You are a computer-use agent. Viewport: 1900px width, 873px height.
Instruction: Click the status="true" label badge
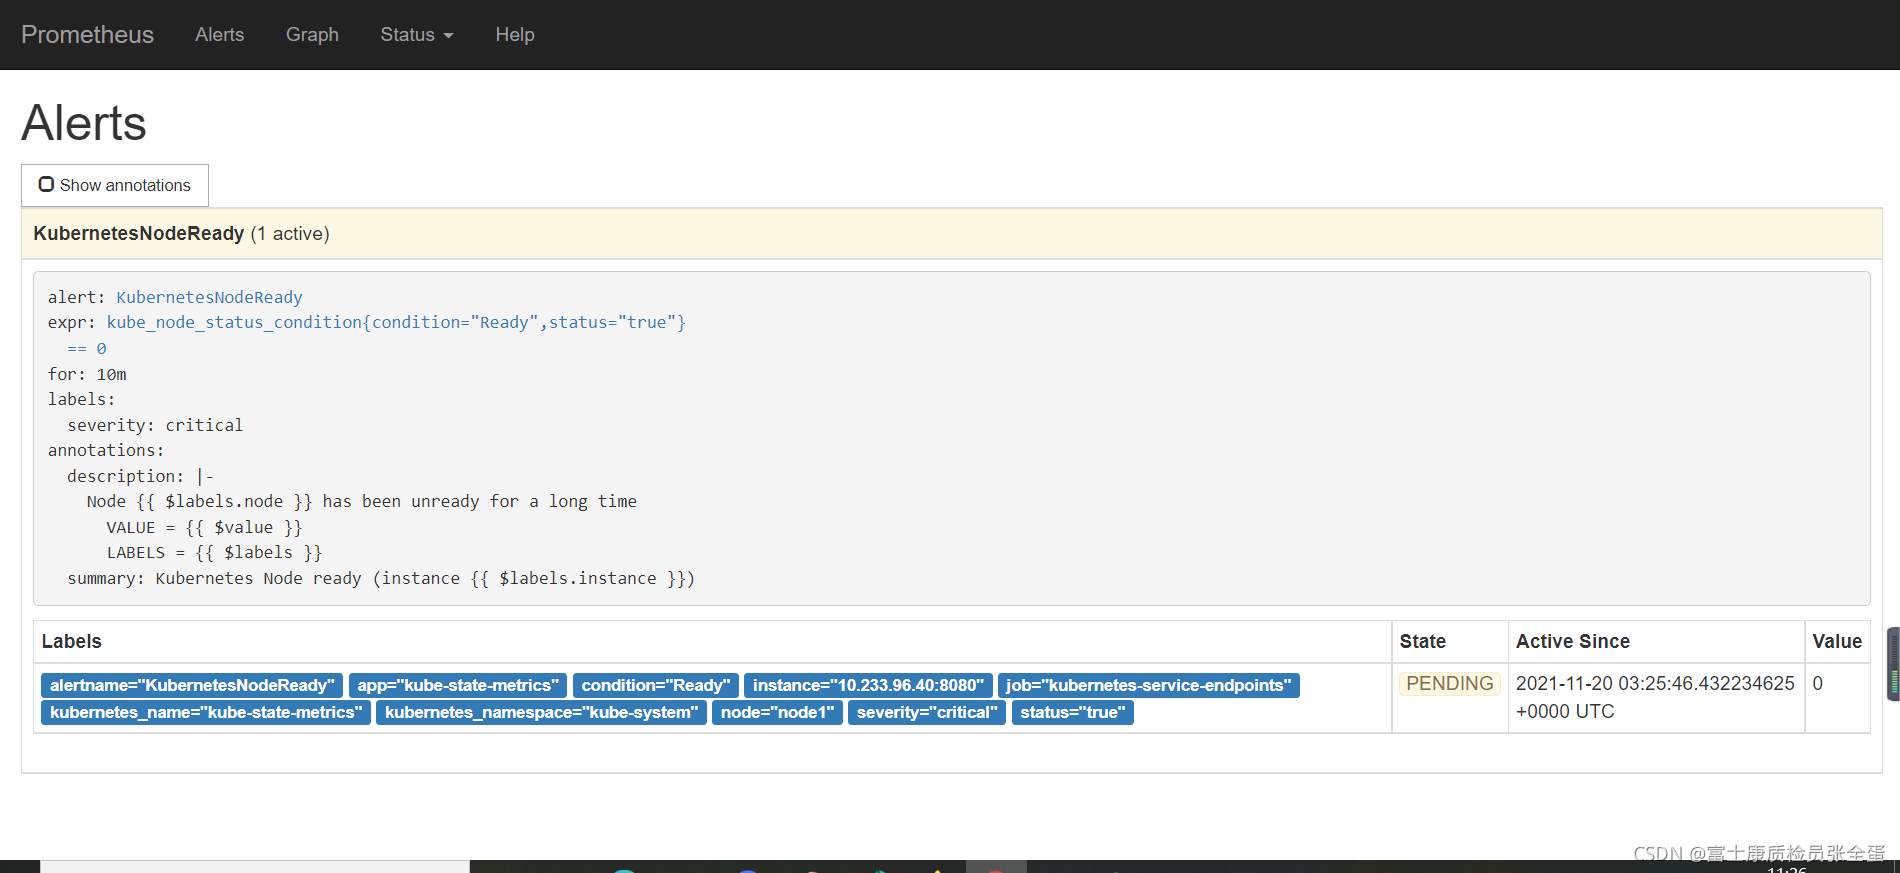click(x=1072, y=712)
